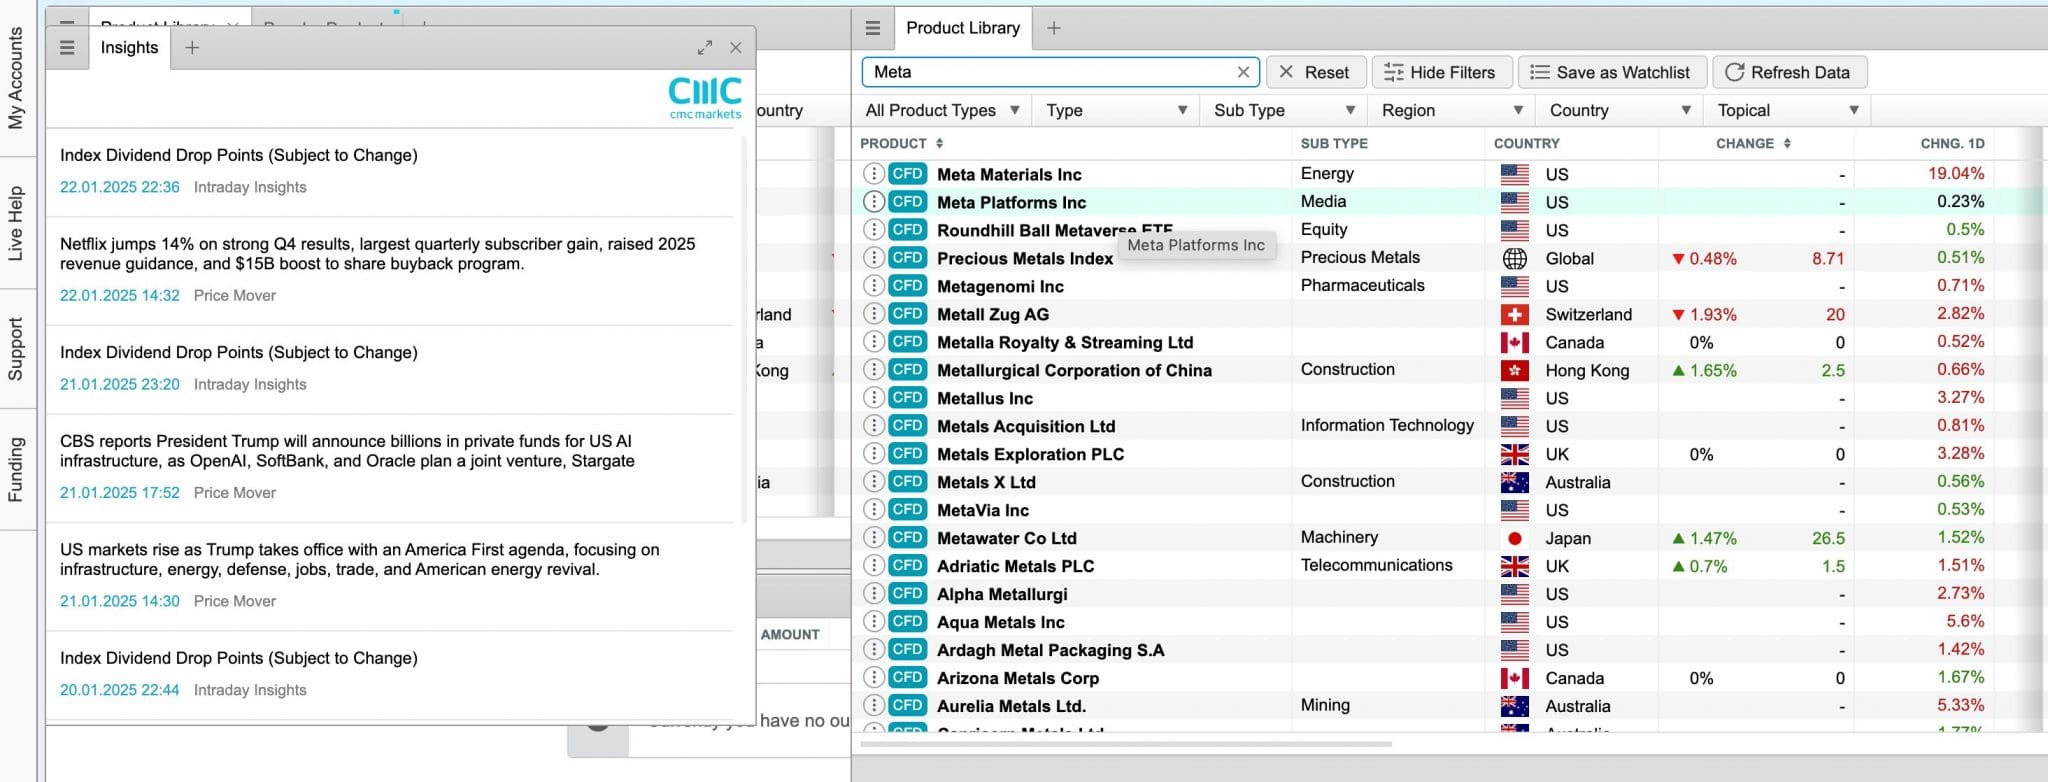Click 19.04% change for Meta Materials
Viewport: 2048px width, 782px height.
coord(1956,174)
